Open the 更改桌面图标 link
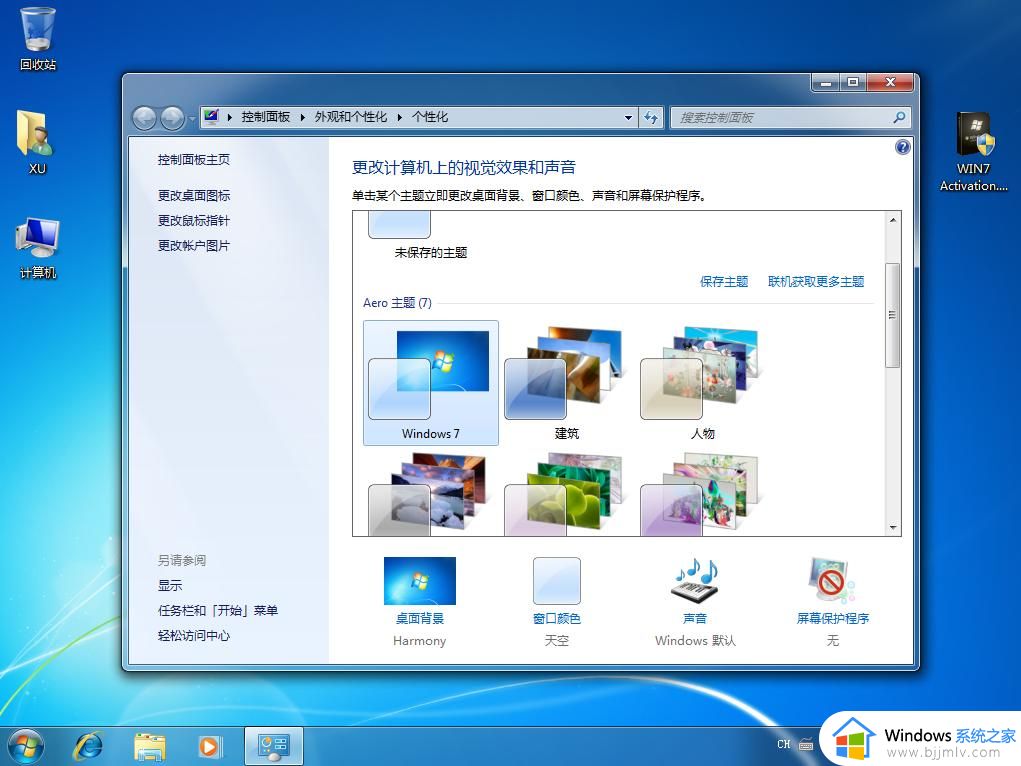Image resolution: width=1021 pixels, height=766 pixels. tap(193, 195)
